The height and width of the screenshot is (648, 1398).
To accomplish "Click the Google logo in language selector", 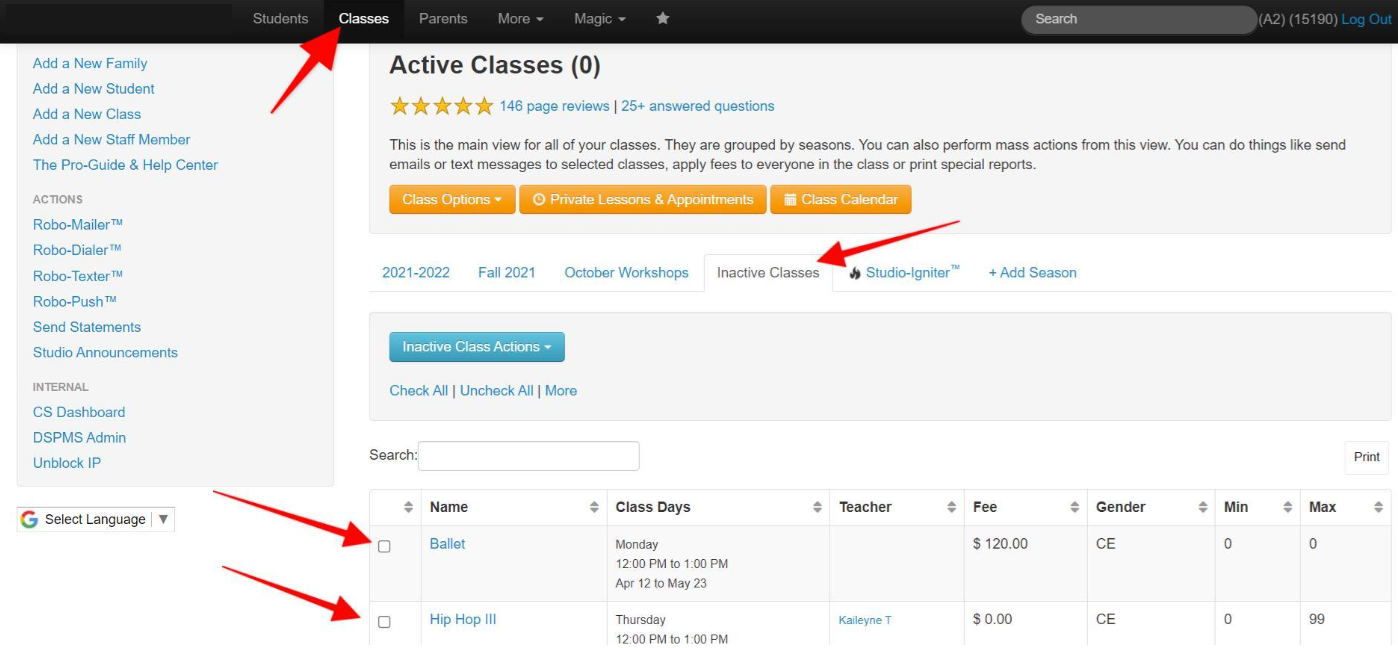I will (29, 519).
